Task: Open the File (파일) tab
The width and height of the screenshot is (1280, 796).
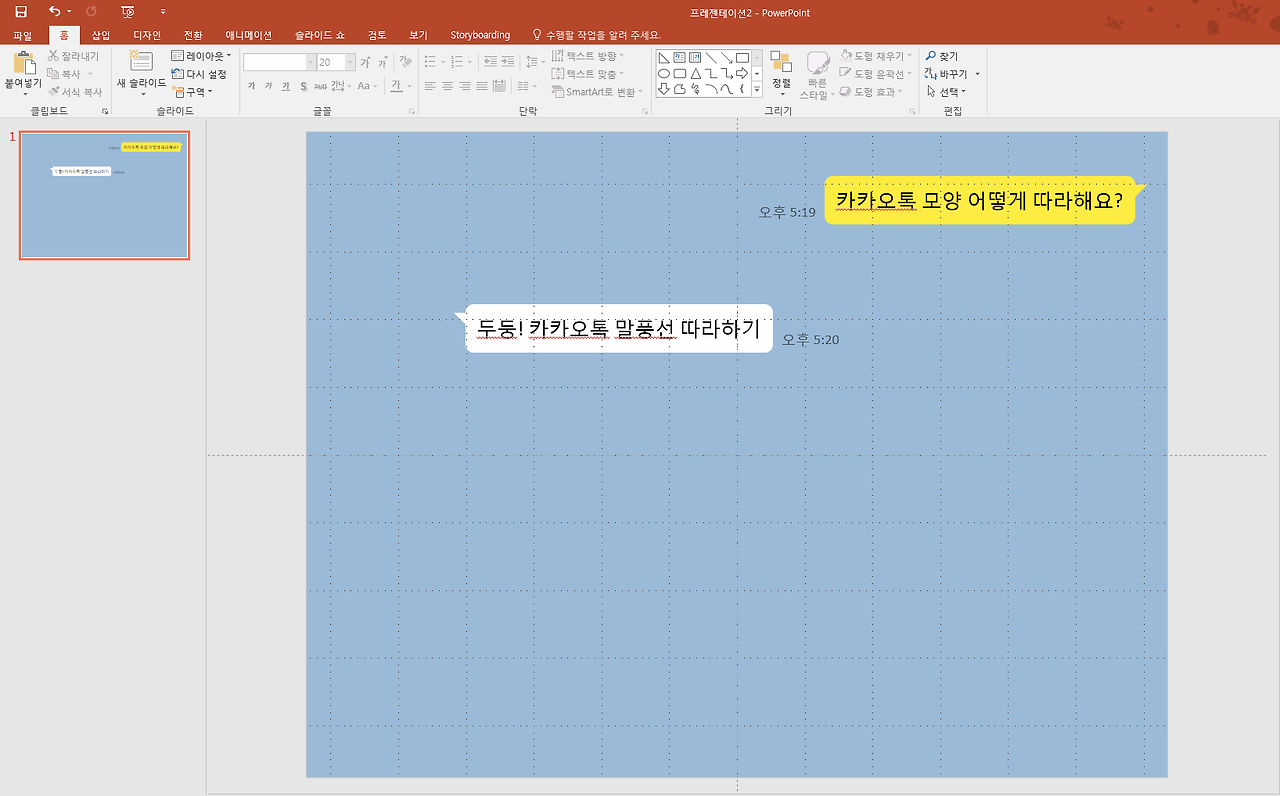Action: click(x=23, y=35)
